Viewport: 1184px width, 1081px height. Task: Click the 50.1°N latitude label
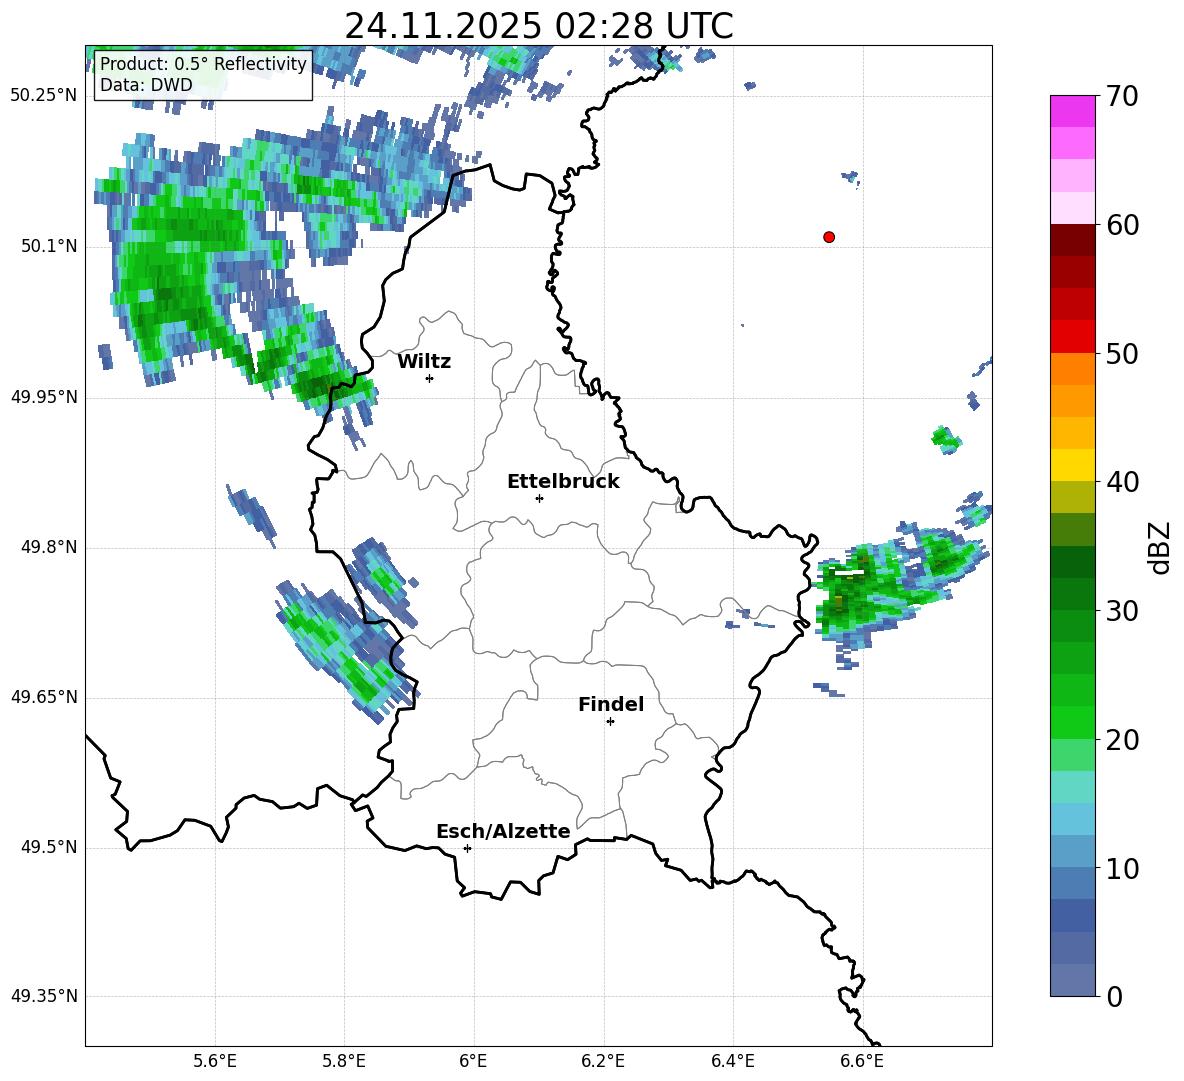50,247
